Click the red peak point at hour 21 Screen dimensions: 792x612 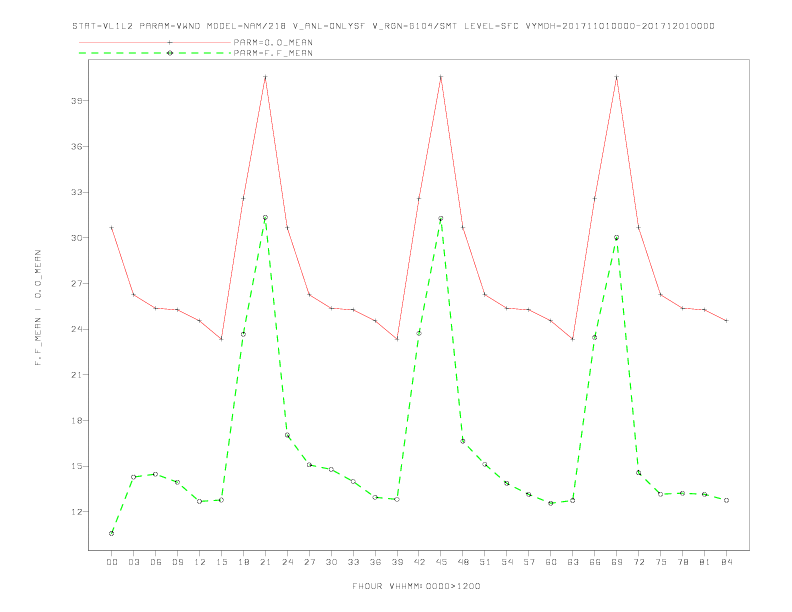265,77
